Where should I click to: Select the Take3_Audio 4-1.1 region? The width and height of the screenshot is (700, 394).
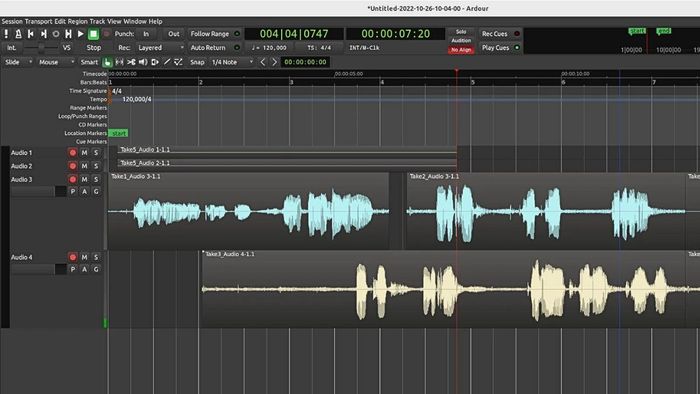(443, 289)
